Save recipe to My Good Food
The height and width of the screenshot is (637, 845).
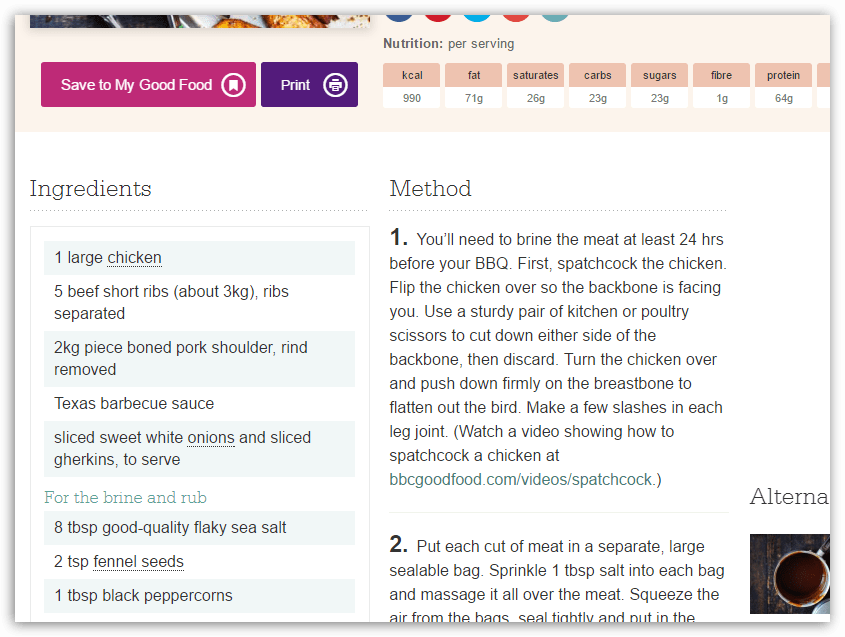(x=137, y=85)
